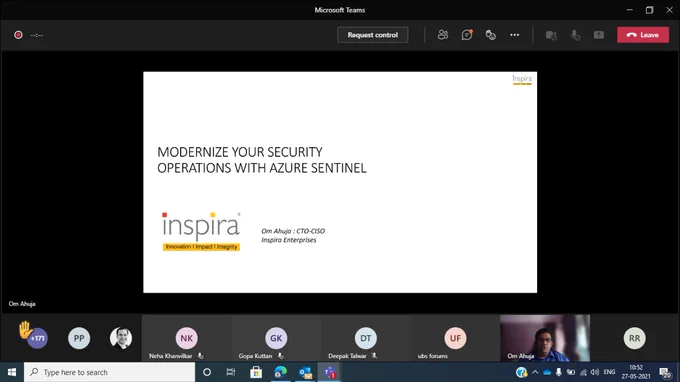Click the Request control button
Screen dimensions: 680x382
pyautogui.click(x=373, y=35)
